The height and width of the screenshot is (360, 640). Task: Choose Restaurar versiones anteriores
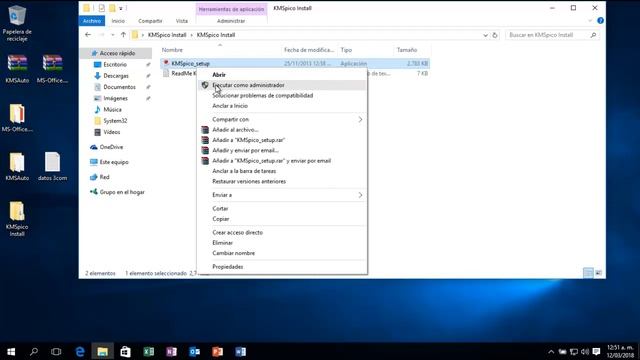[282, 181]
